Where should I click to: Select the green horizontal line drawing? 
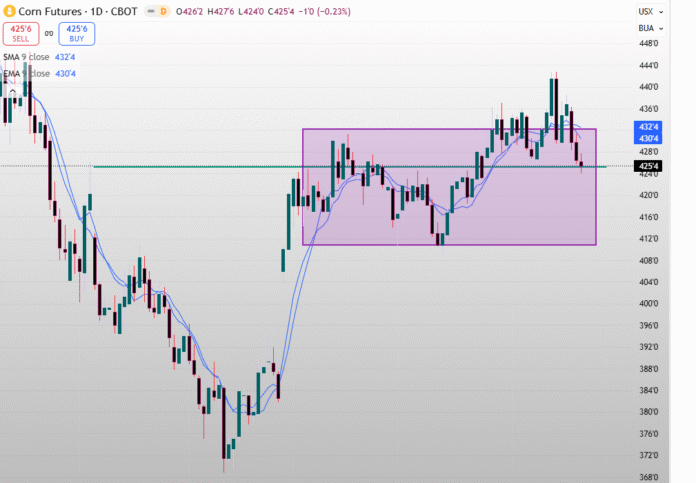tap(200, 166)
